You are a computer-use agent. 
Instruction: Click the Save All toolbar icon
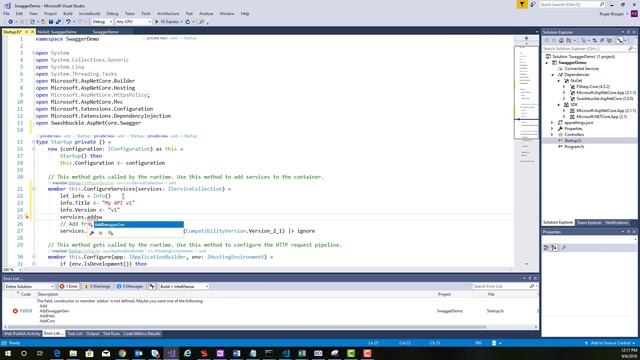[58, 22]
